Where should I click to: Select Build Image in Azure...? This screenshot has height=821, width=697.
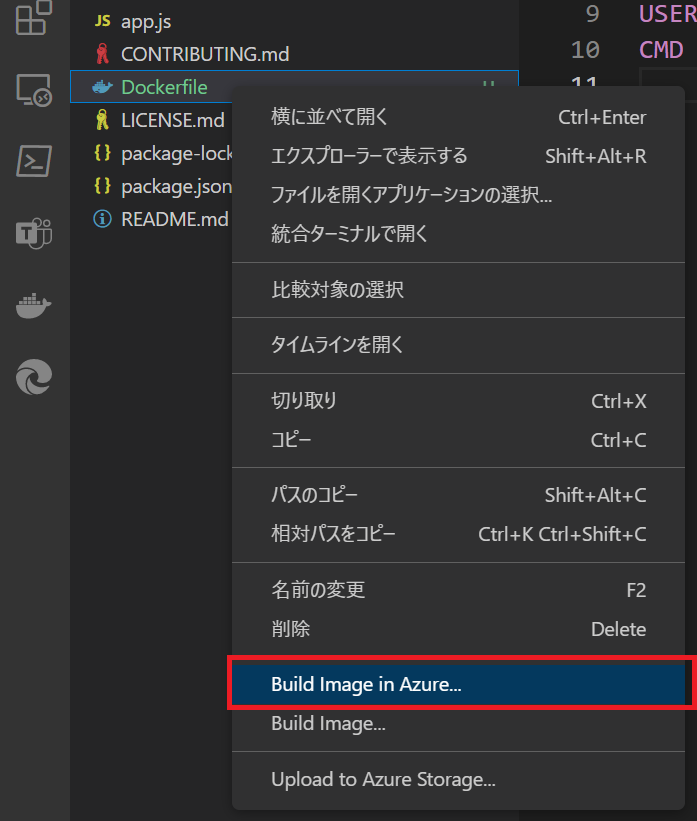458,684
